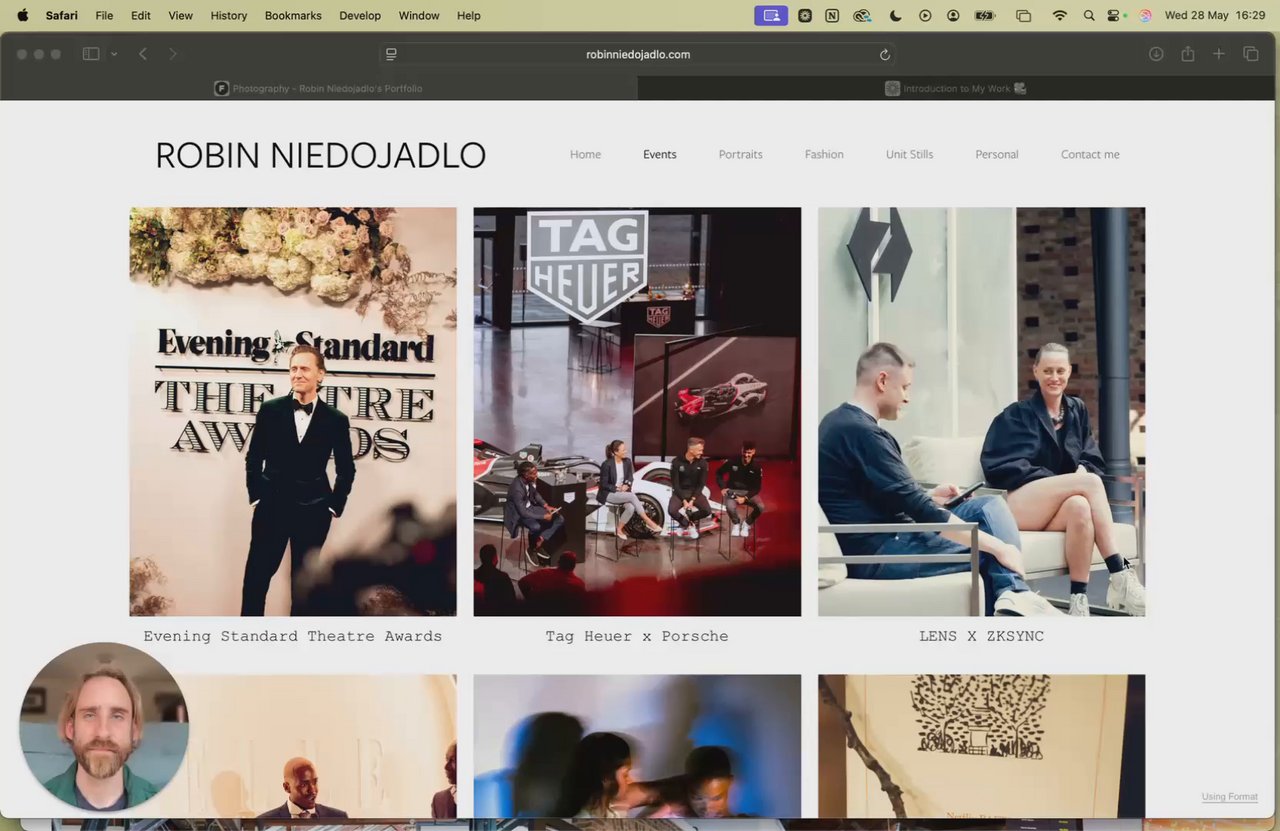Expand the tab group dropdown arrow
The width and height of the screenshot is (1280, 831).
tap(114, 54)
